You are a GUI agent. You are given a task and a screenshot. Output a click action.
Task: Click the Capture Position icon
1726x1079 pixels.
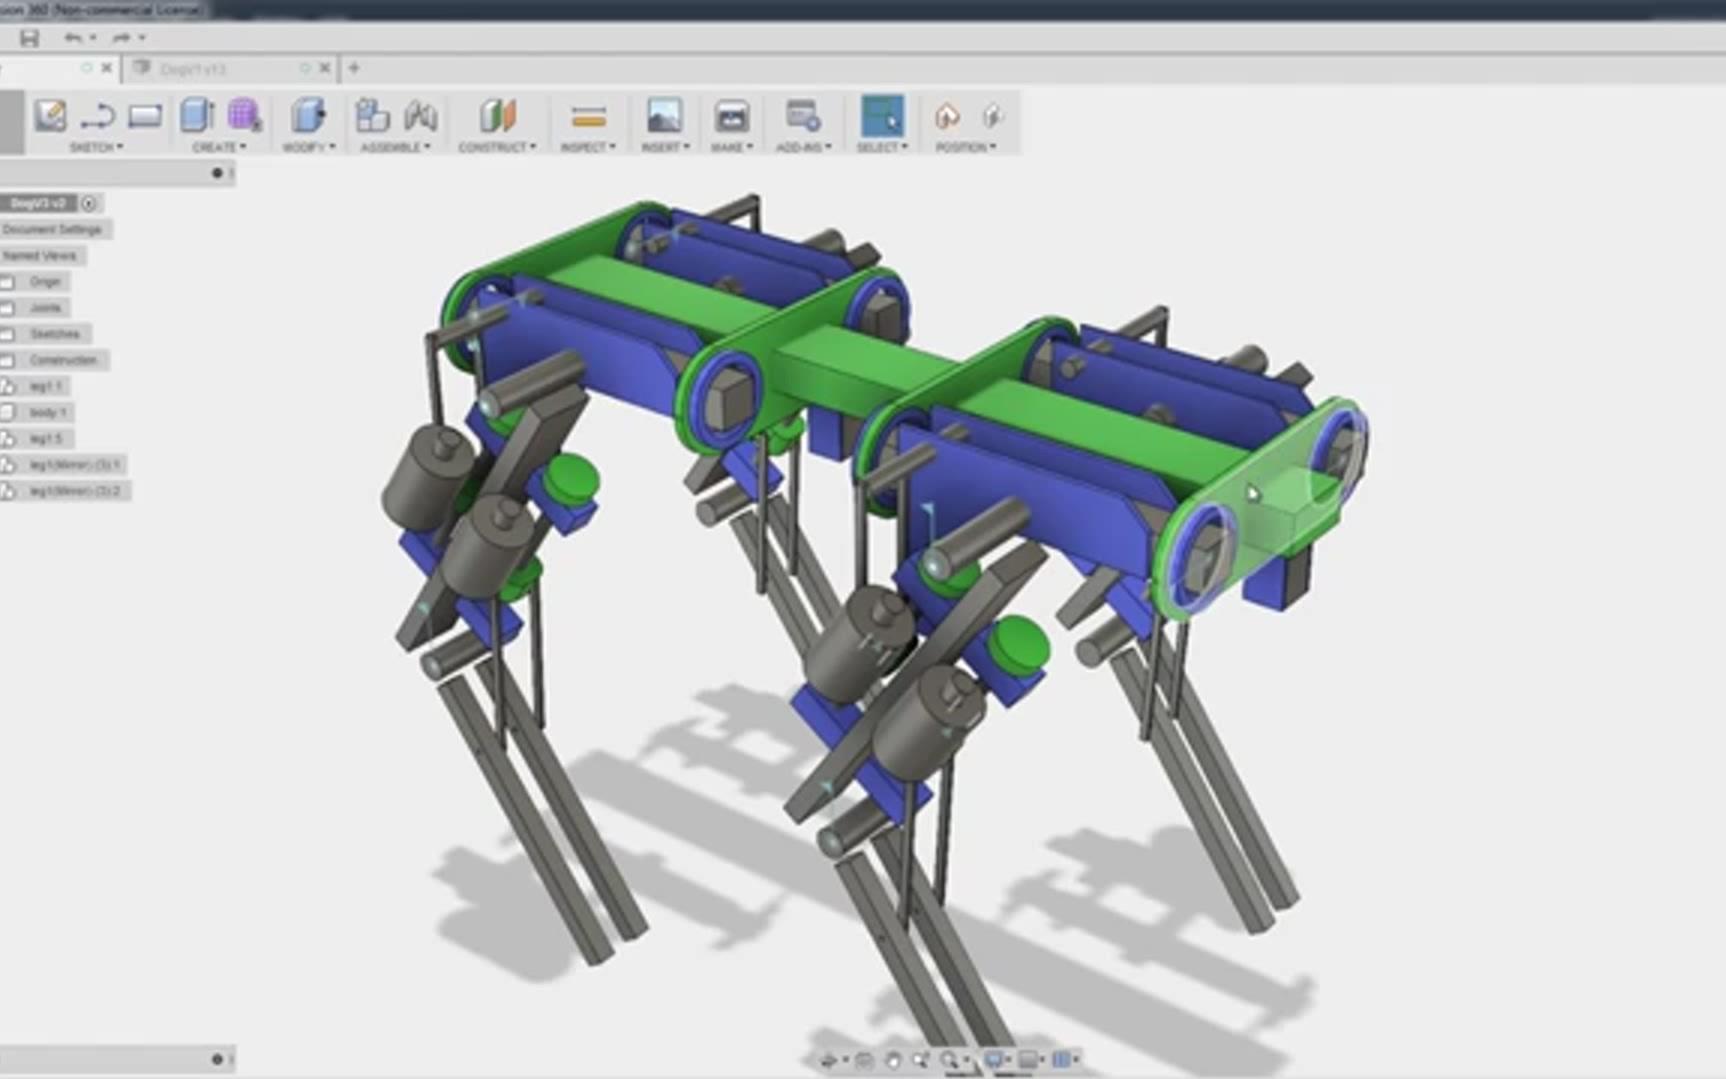(946, 116)
